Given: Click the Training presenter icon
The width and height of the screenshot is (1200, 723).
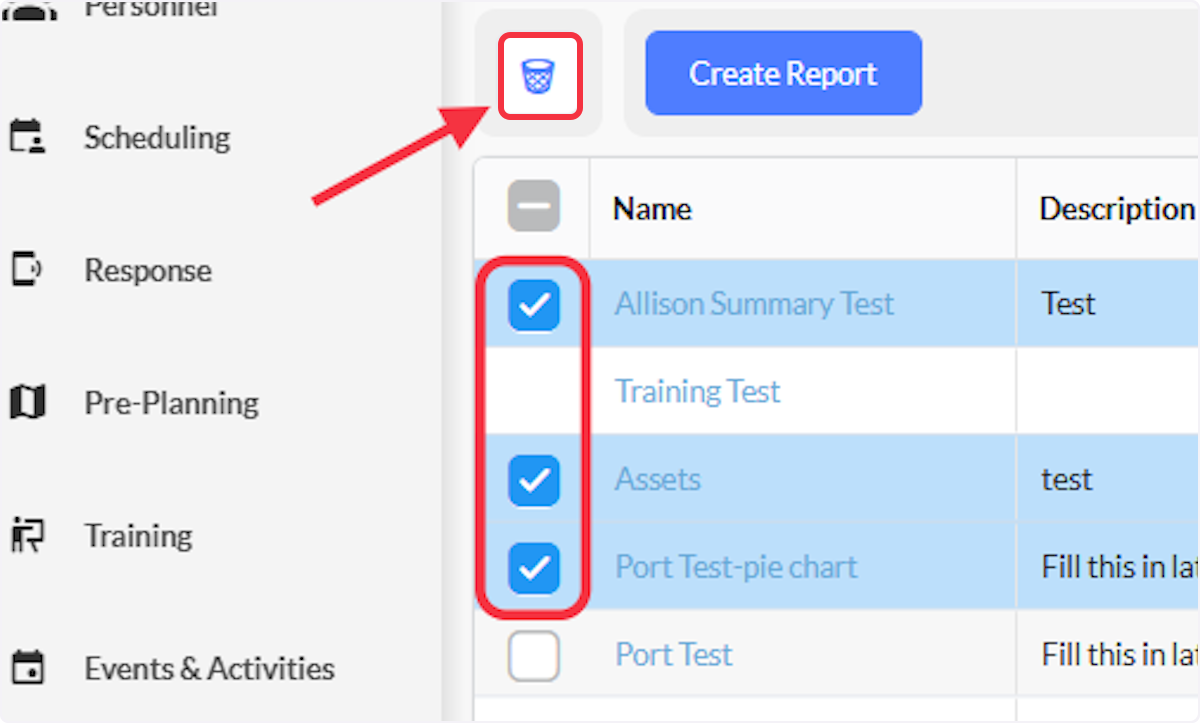Looking at the screenshot, I should pos(27,535).
